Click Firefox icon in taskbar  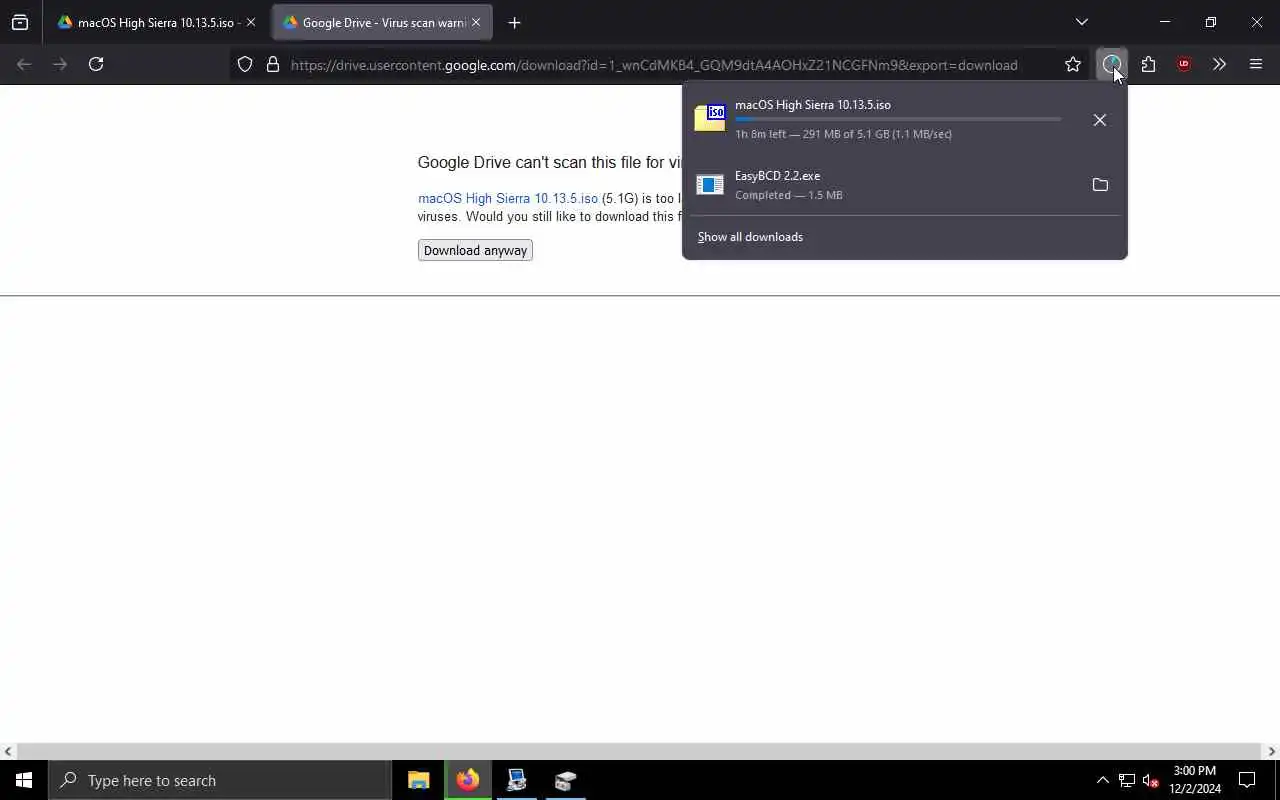click(468, 780)
